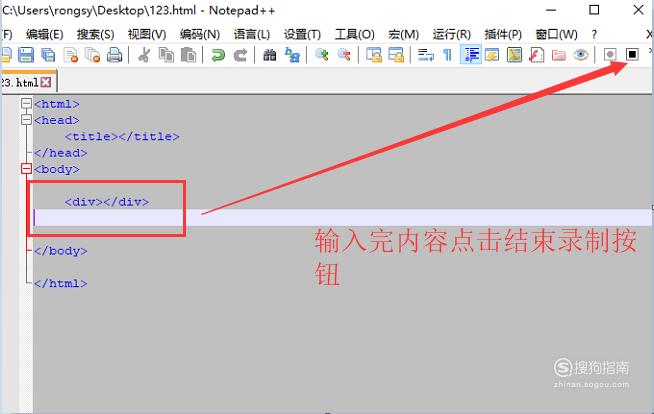Open the 语言(L) menu

coord(252,34)
